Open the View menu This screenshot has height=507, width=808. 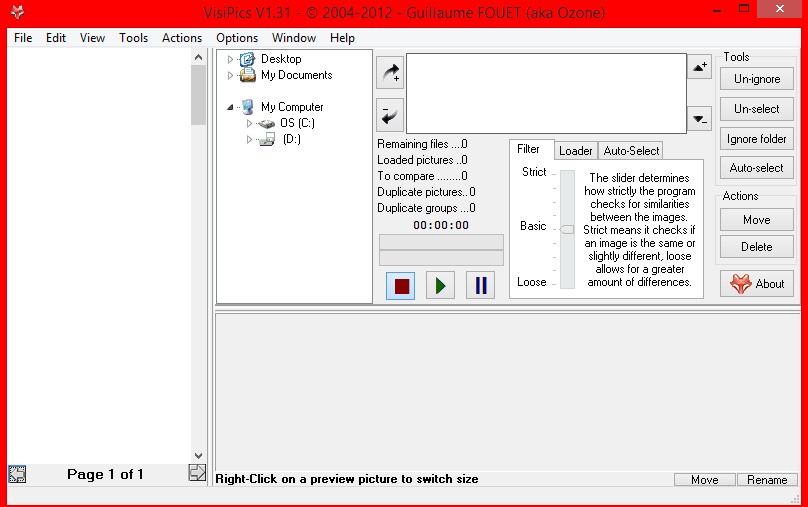pyautogui.click(x=92, y=38)
